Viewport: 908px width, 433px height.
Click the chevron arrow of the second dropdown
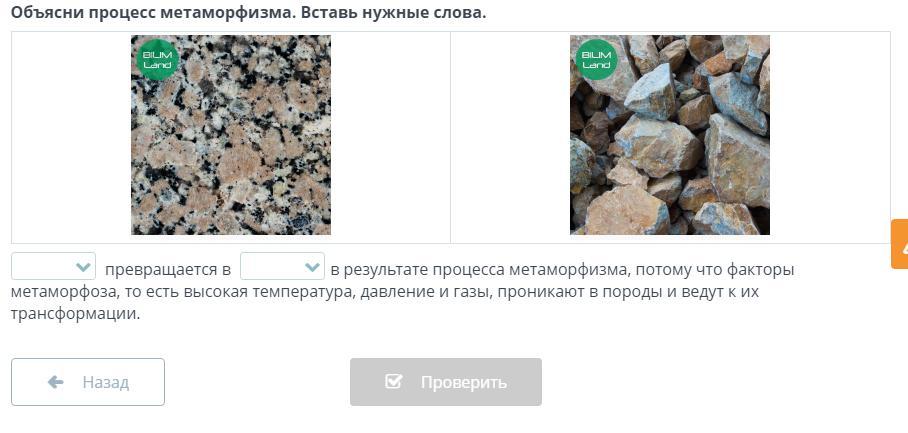[312, 267]
